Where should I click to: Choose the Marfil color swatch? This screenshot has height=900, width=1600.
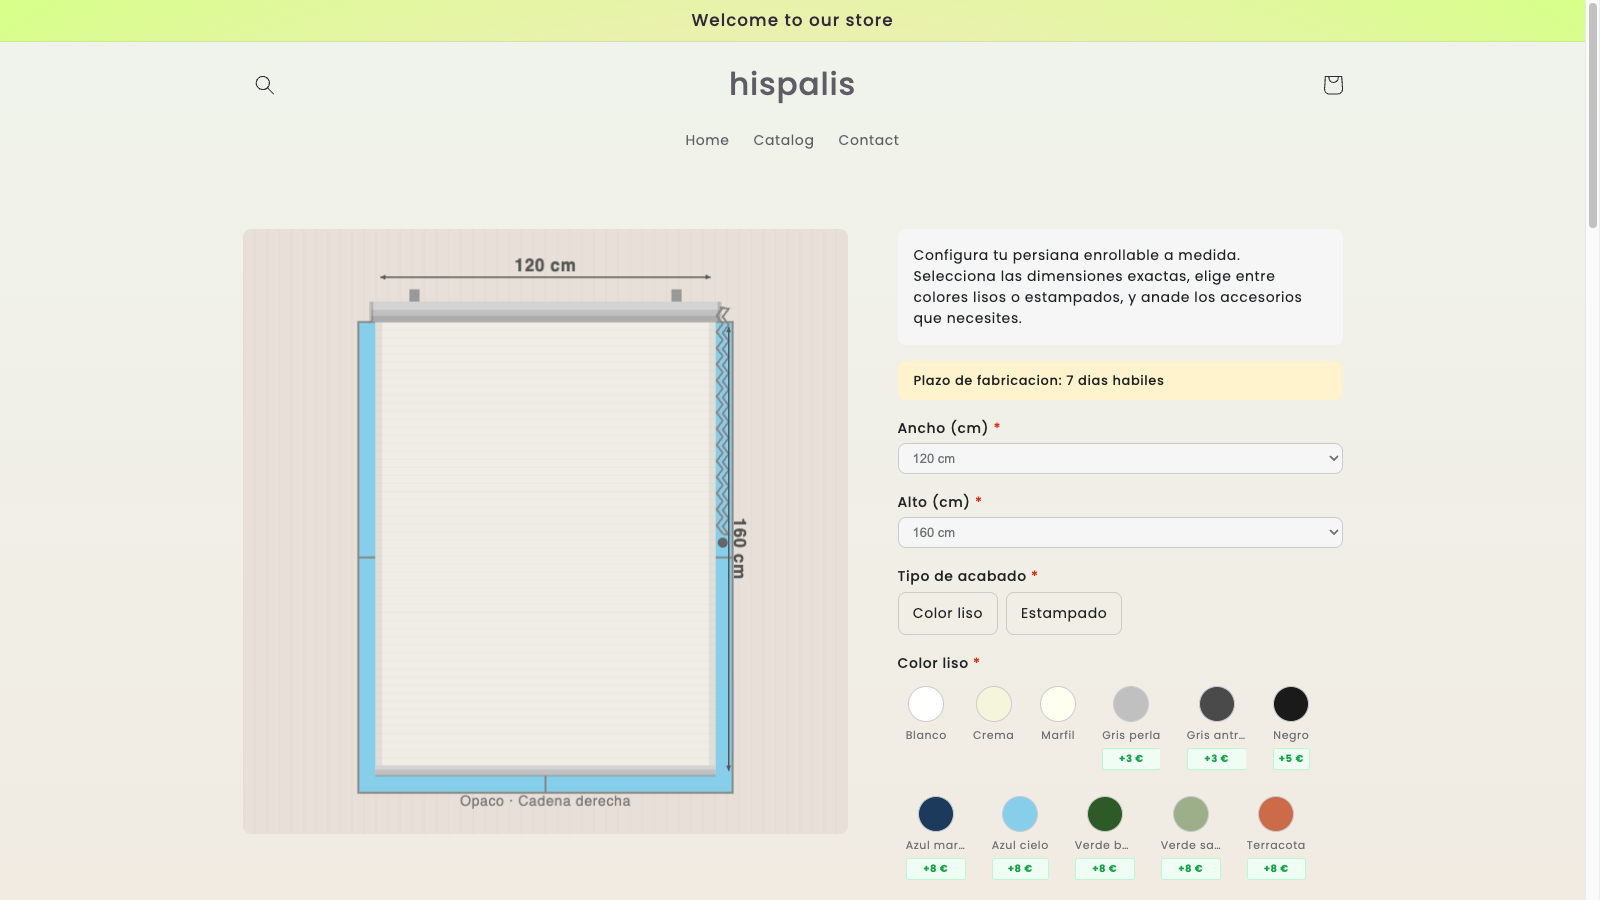(x=1057, y=703)
